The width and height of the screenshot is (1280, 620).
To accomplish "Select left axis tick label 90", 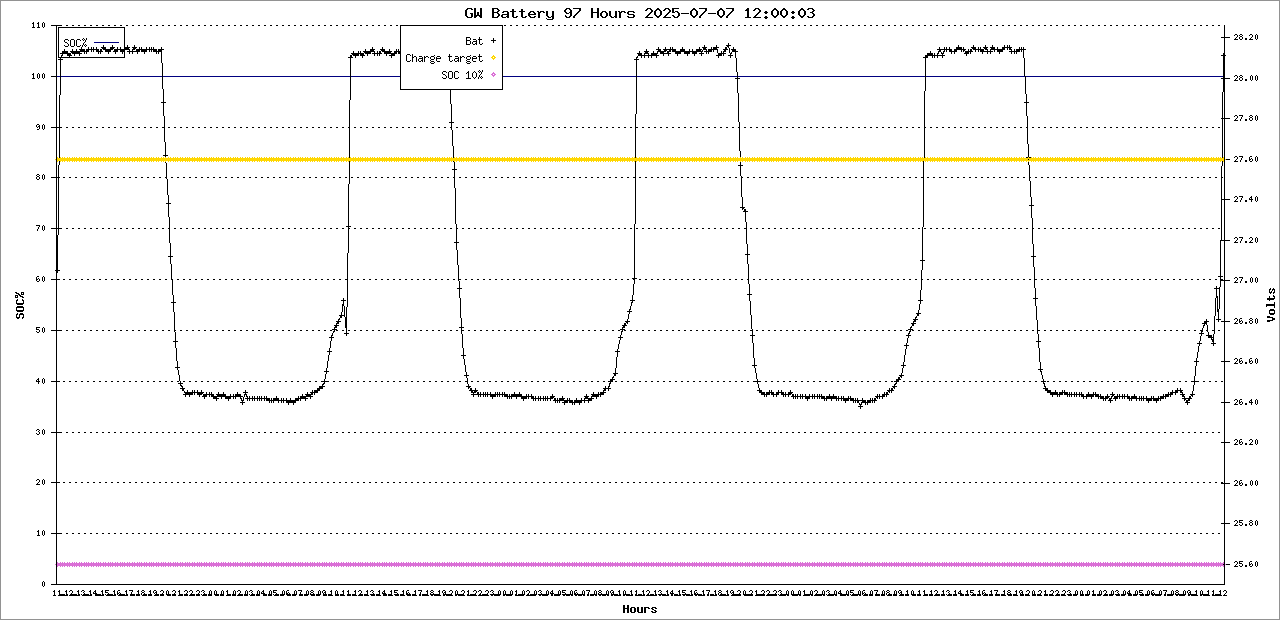I will click(x=43, y=127).
